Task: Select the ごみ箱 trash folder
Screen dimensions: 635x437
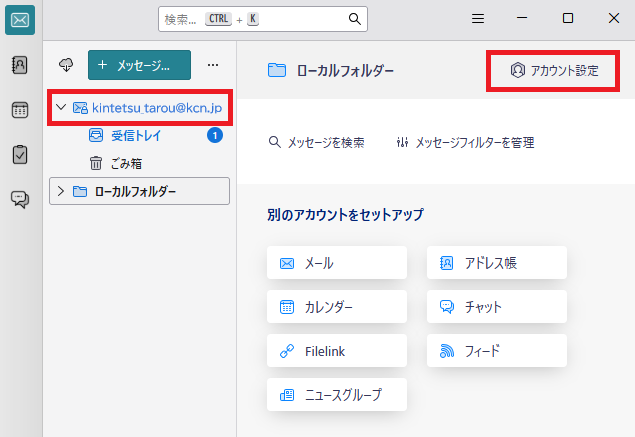Action: click(x=127, y=163)
